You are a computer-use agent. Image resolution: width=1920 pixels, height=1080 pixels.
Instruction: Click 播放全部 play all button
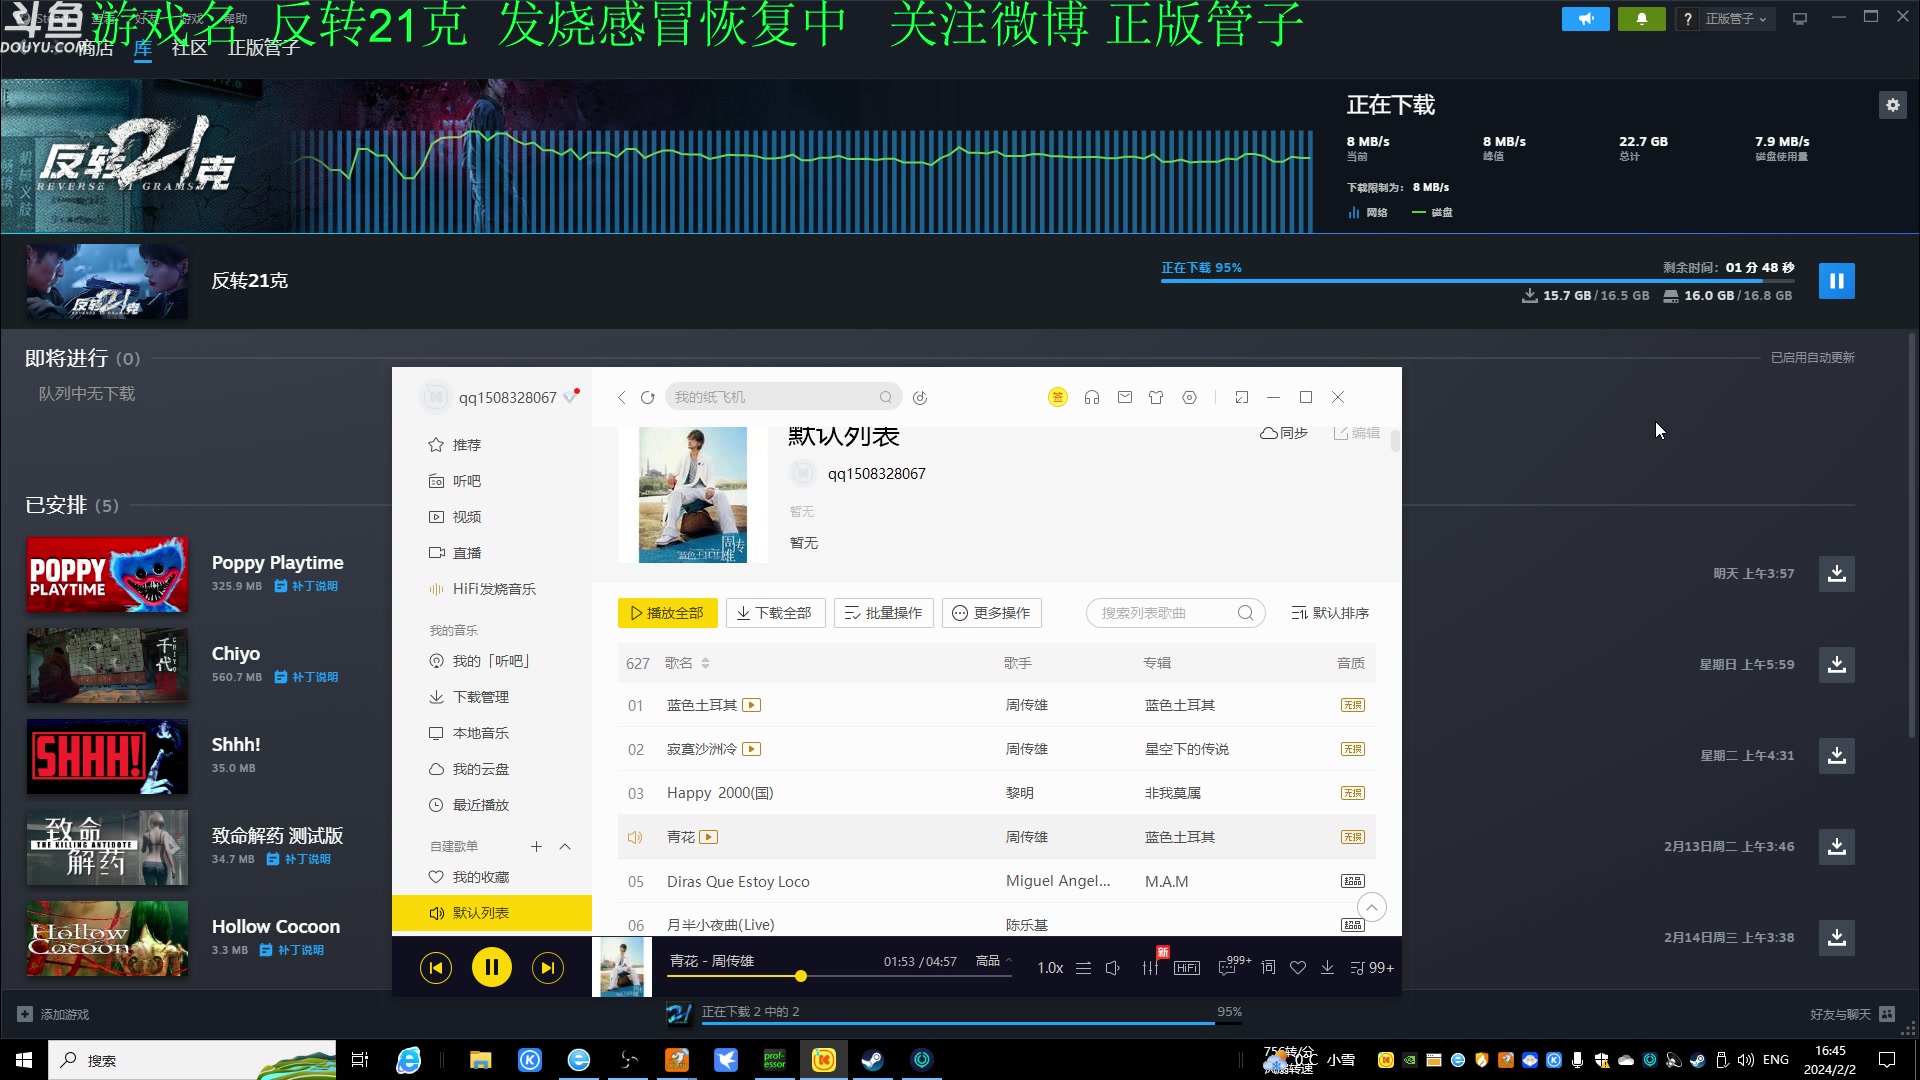coord(667,613)
